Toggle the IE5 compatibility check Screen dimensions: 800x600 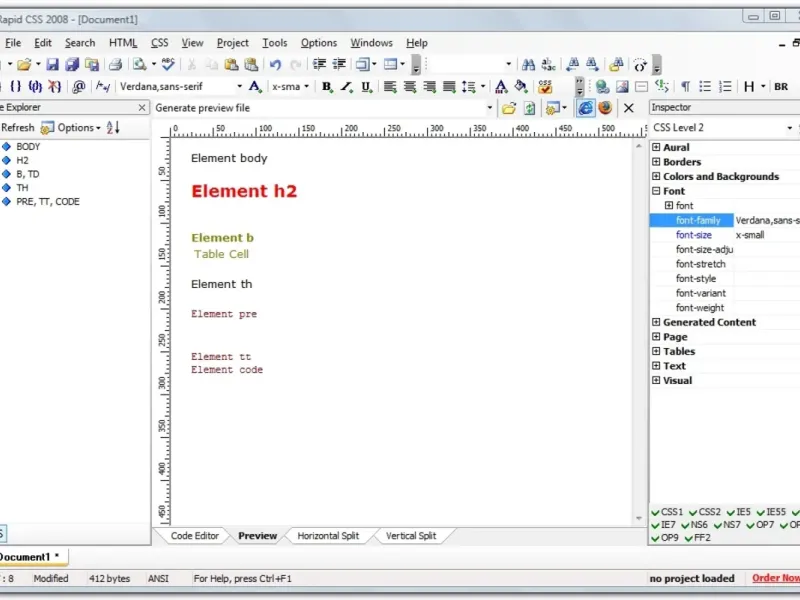(739, 512)
